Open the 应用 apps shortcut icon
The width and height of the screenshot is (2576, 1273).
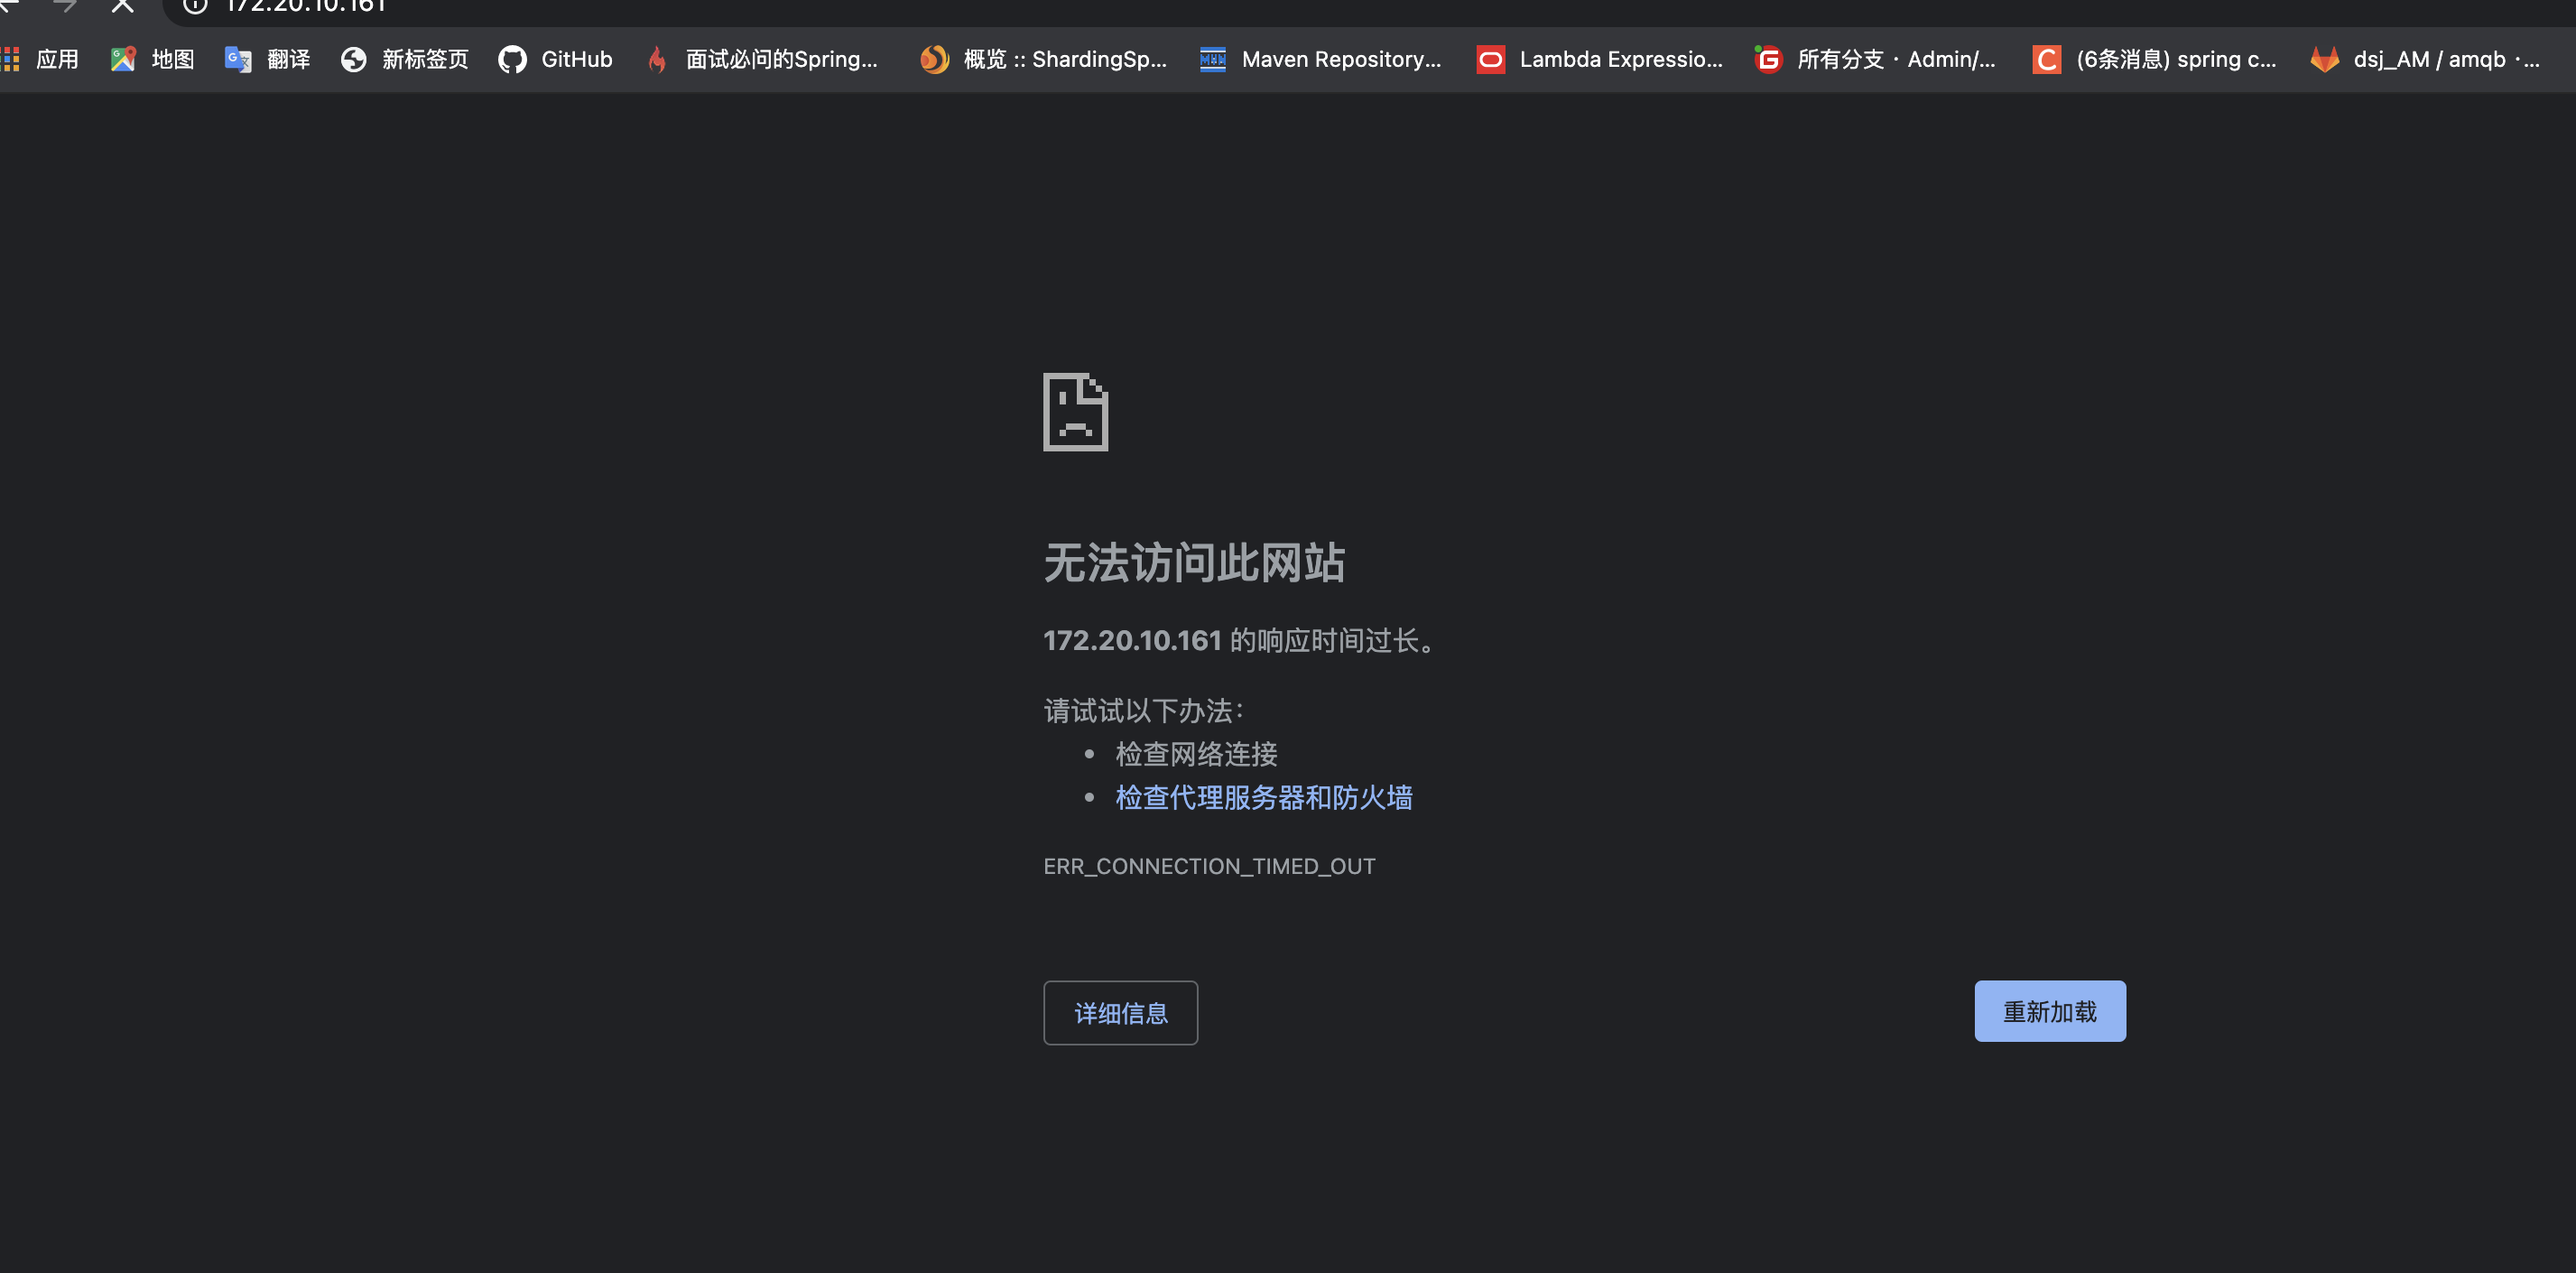click(x=11, y=60)
